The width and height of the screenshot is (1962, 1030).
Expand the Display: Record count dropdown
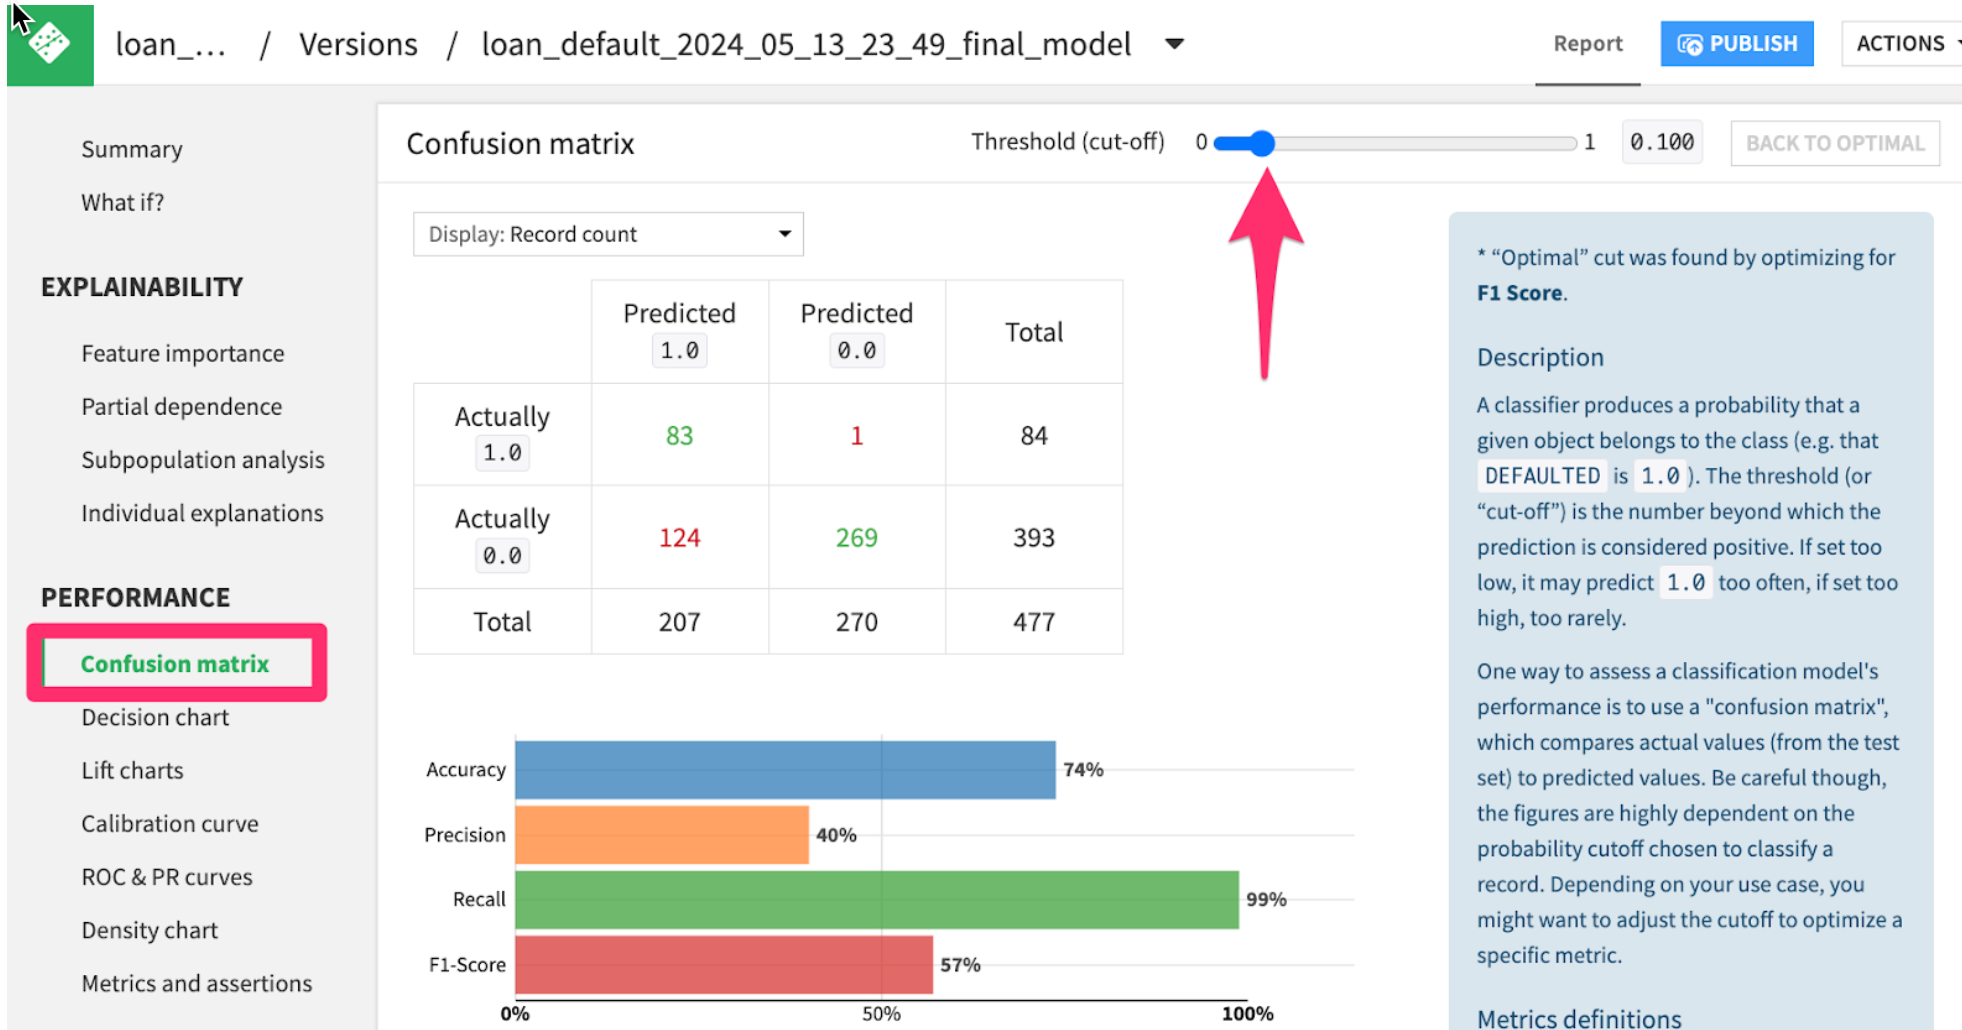608,234
